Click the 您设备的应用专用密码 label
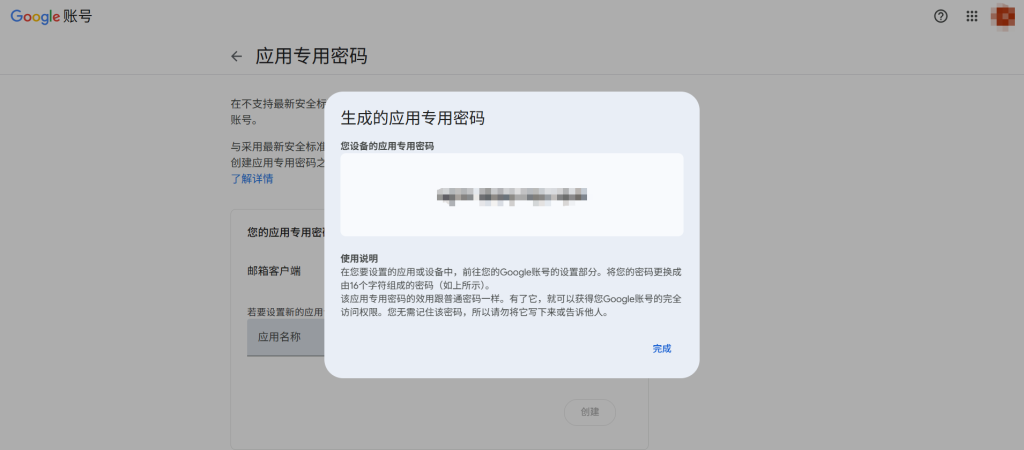 (388, 146)
